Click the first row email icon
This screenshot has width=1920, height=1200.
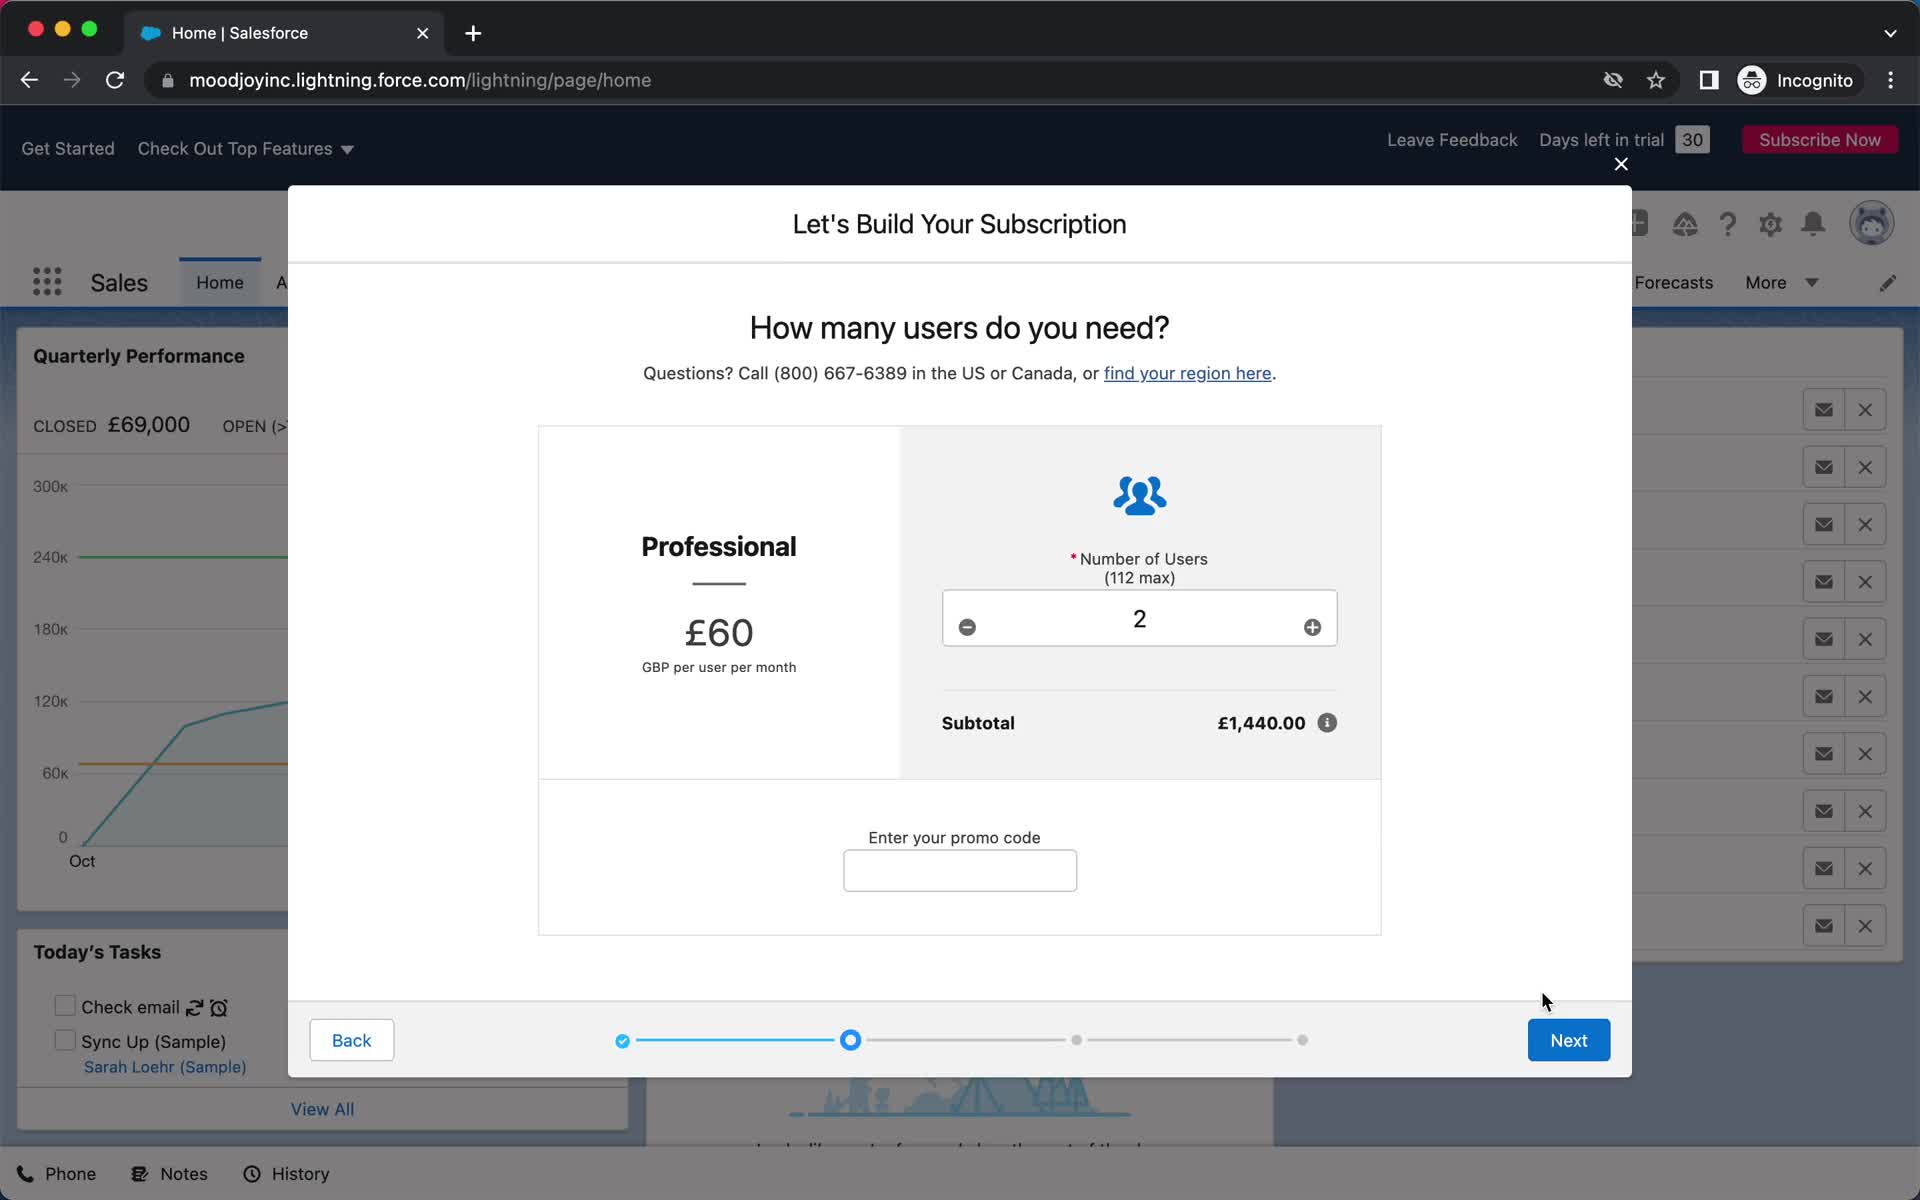[1823, 410]
